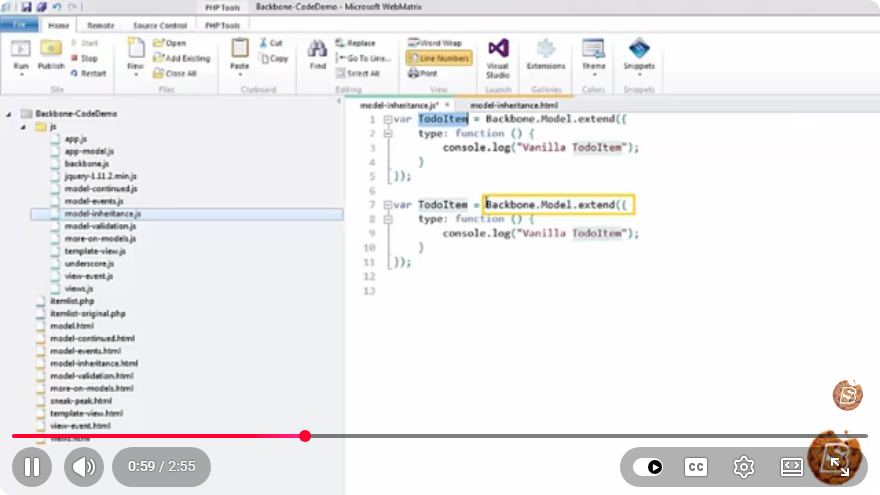Open app.js in the file tree

tap(75, 139)
